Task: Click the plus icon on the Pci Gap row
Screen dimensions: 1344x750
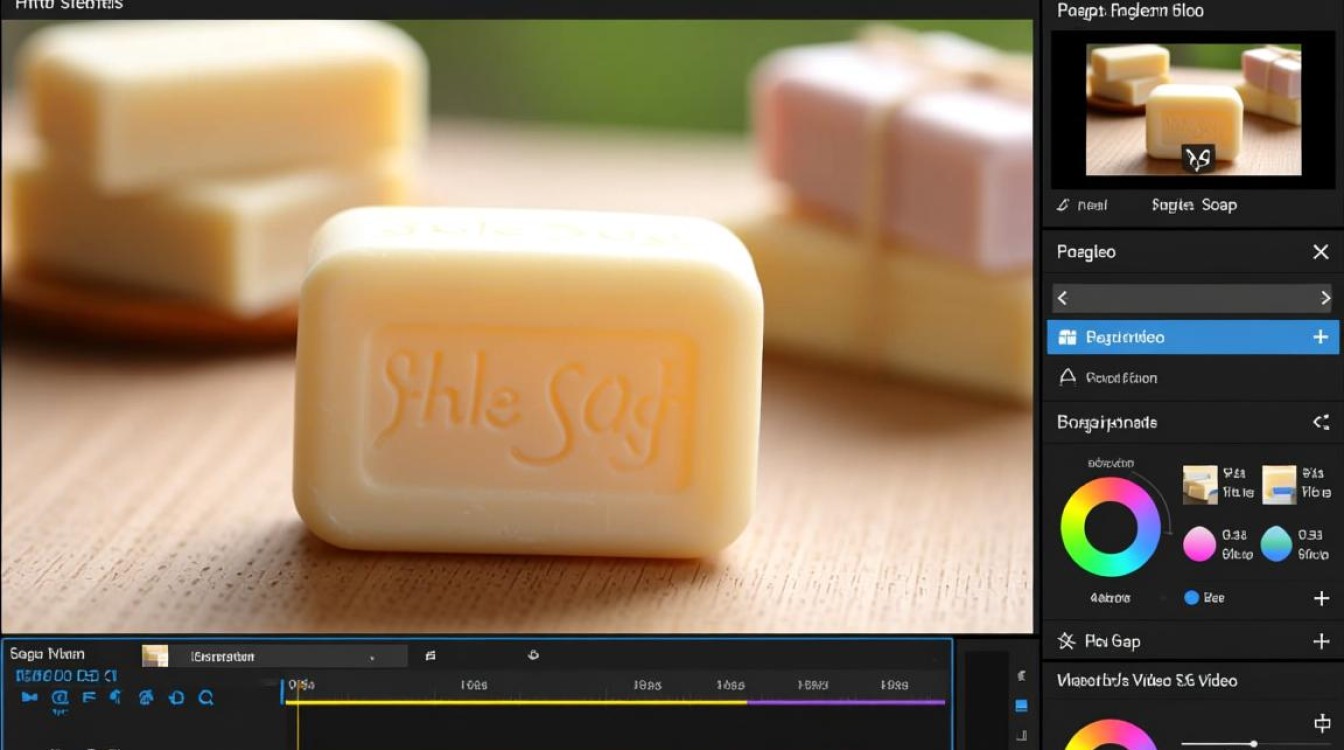Action: [x=1321, y=641]
